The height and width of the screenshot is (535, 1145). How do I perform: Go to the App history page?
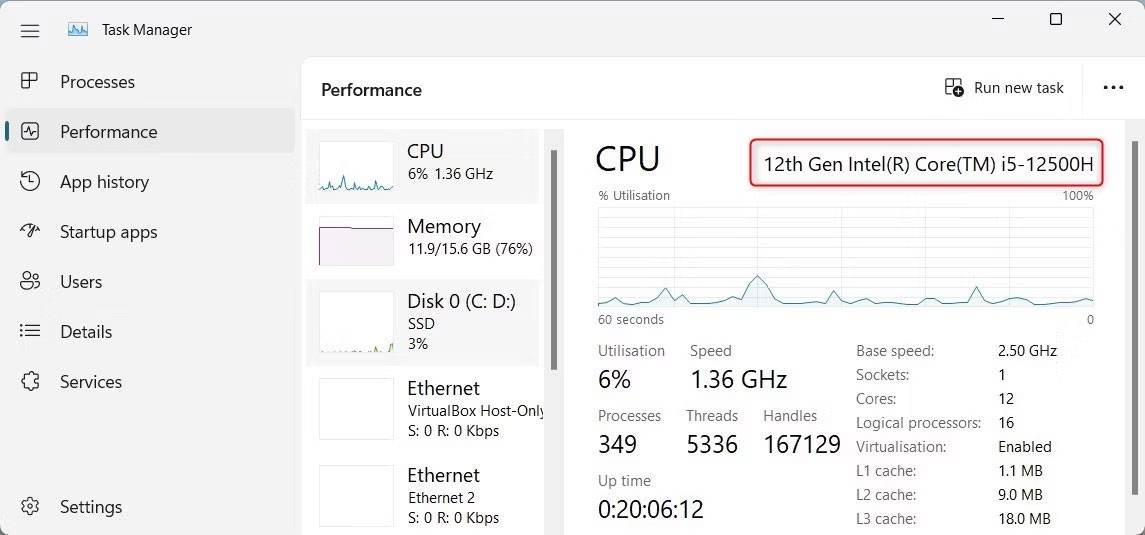pyautogui.click(x=104, y=182)
